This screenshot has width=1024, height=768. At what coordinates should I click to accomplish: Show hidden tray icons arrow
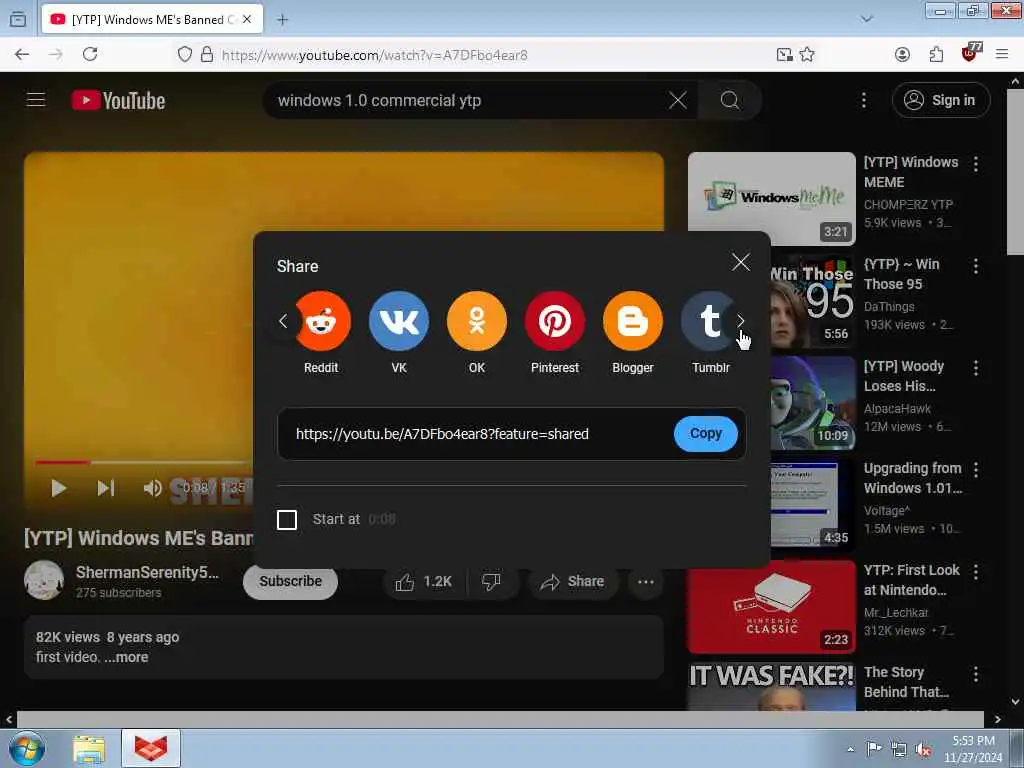(850, 750)
